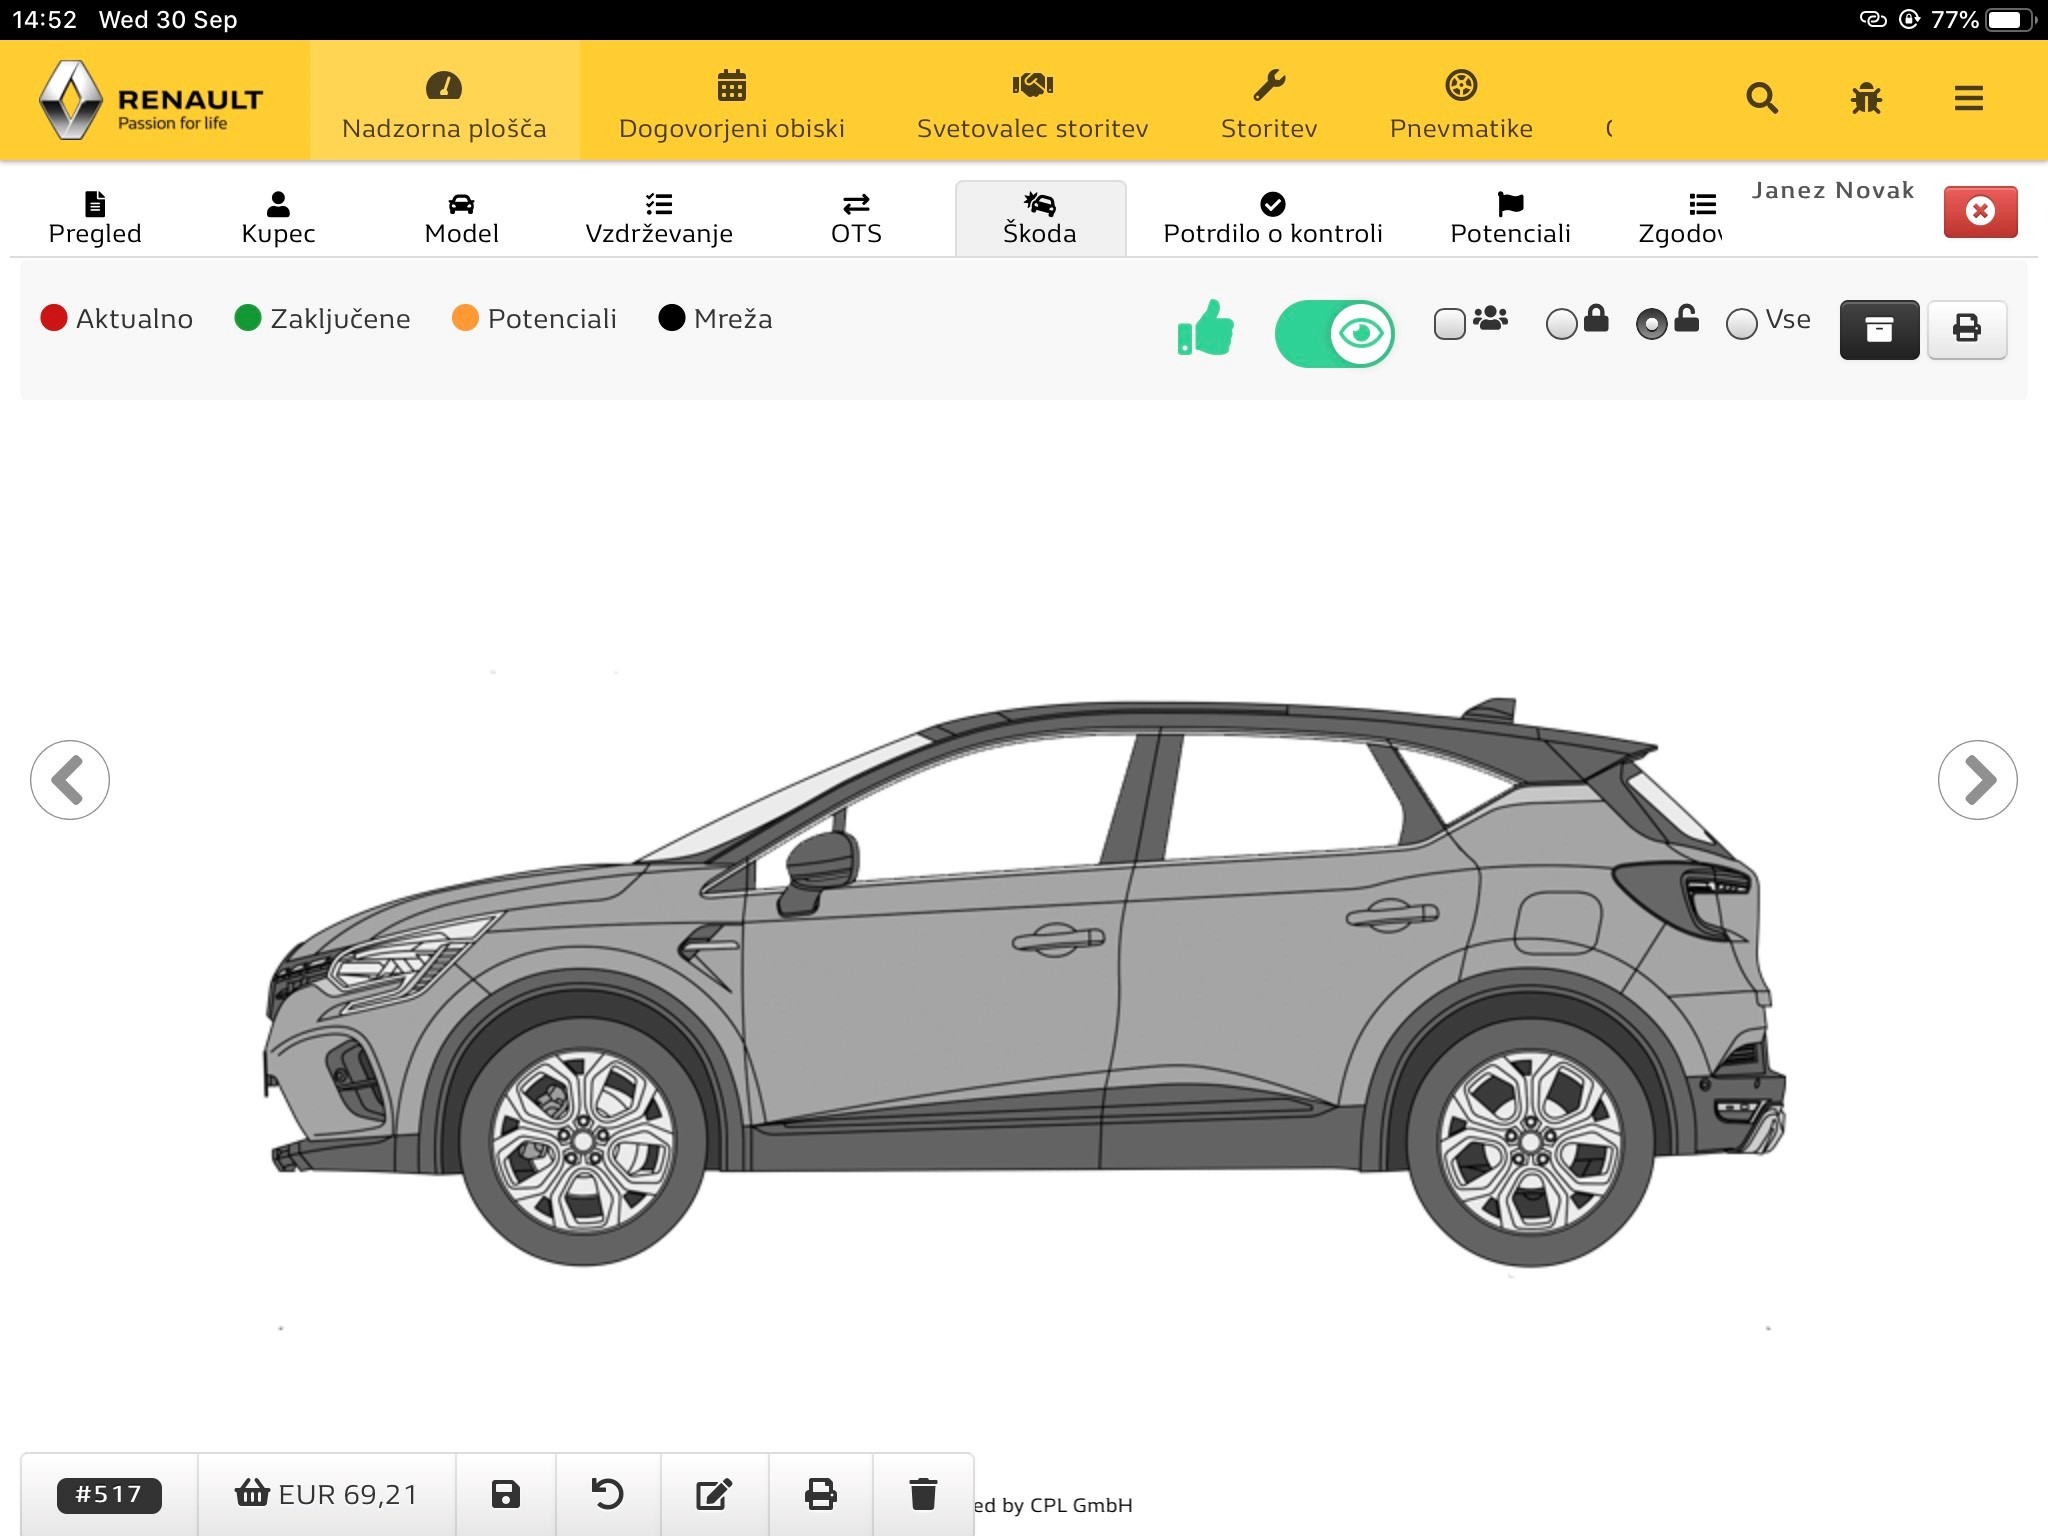Image resolution: width=2048 pixels, height=1536 pixels.
Task: Select the locked padlock radio button
Action: click(x=1561, y=323)
